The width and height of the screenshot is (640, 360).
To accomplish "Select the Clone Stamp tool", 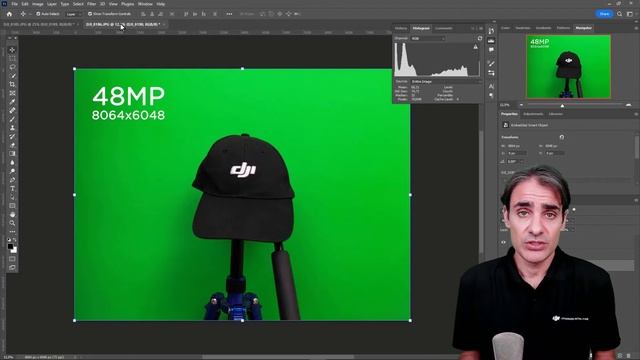I will coord(12,128).
